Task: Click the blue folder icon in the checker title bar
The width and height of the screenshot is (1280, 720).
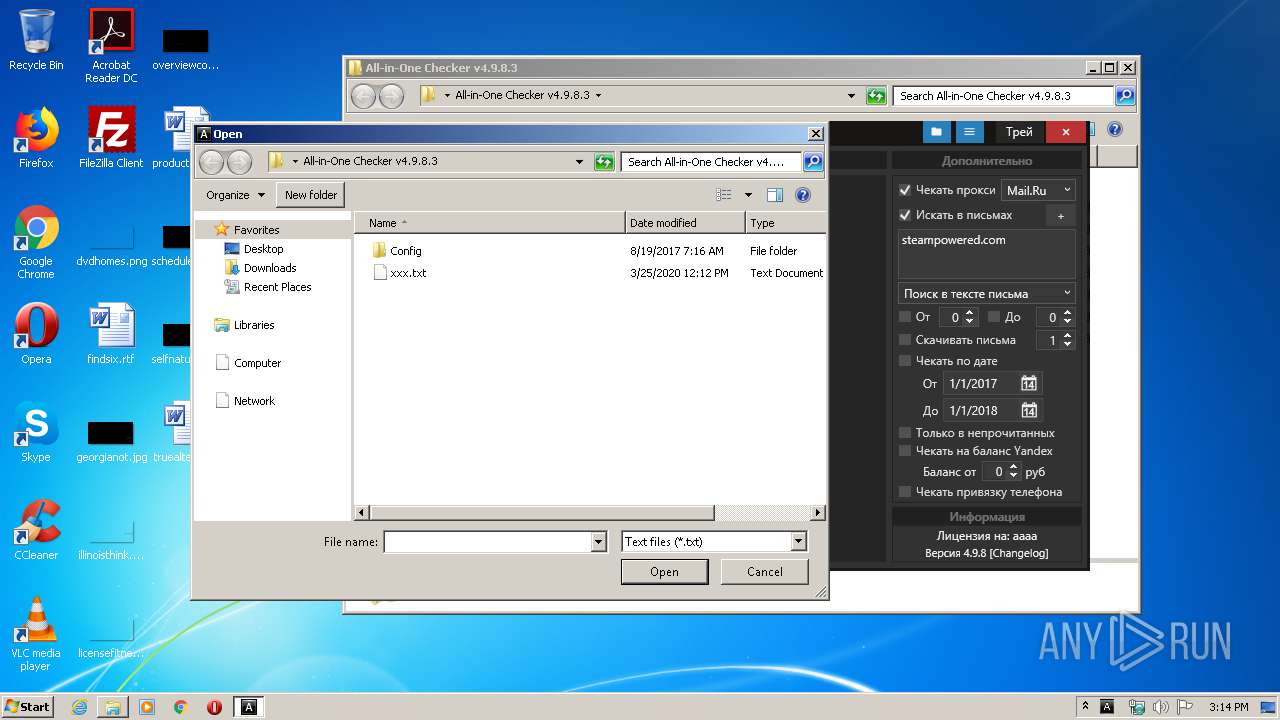Action: coord(936,132)
